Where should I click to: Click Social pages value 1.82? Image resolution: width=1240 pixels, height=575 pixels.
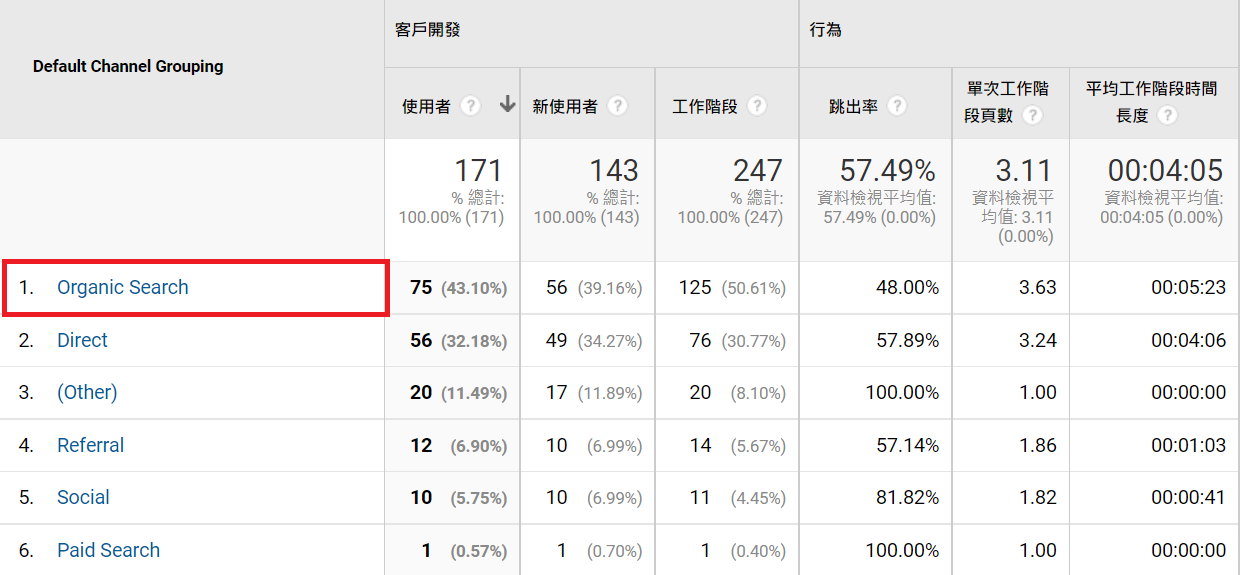[1037, 498]
